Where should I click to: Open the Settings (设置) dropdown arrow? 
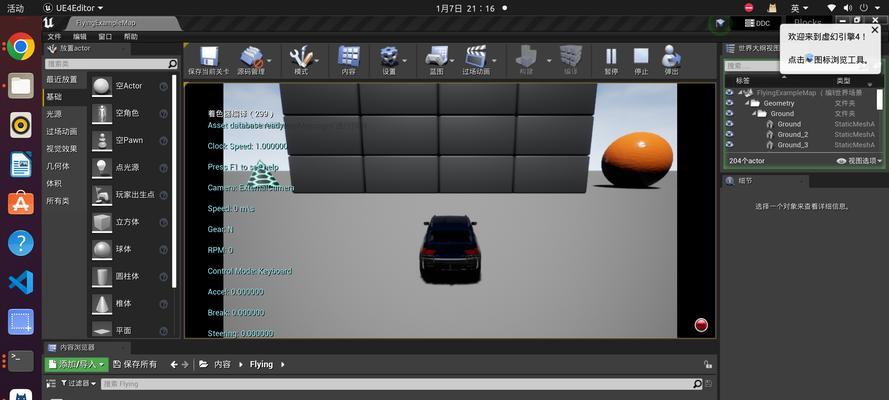[x=404, y=60]
